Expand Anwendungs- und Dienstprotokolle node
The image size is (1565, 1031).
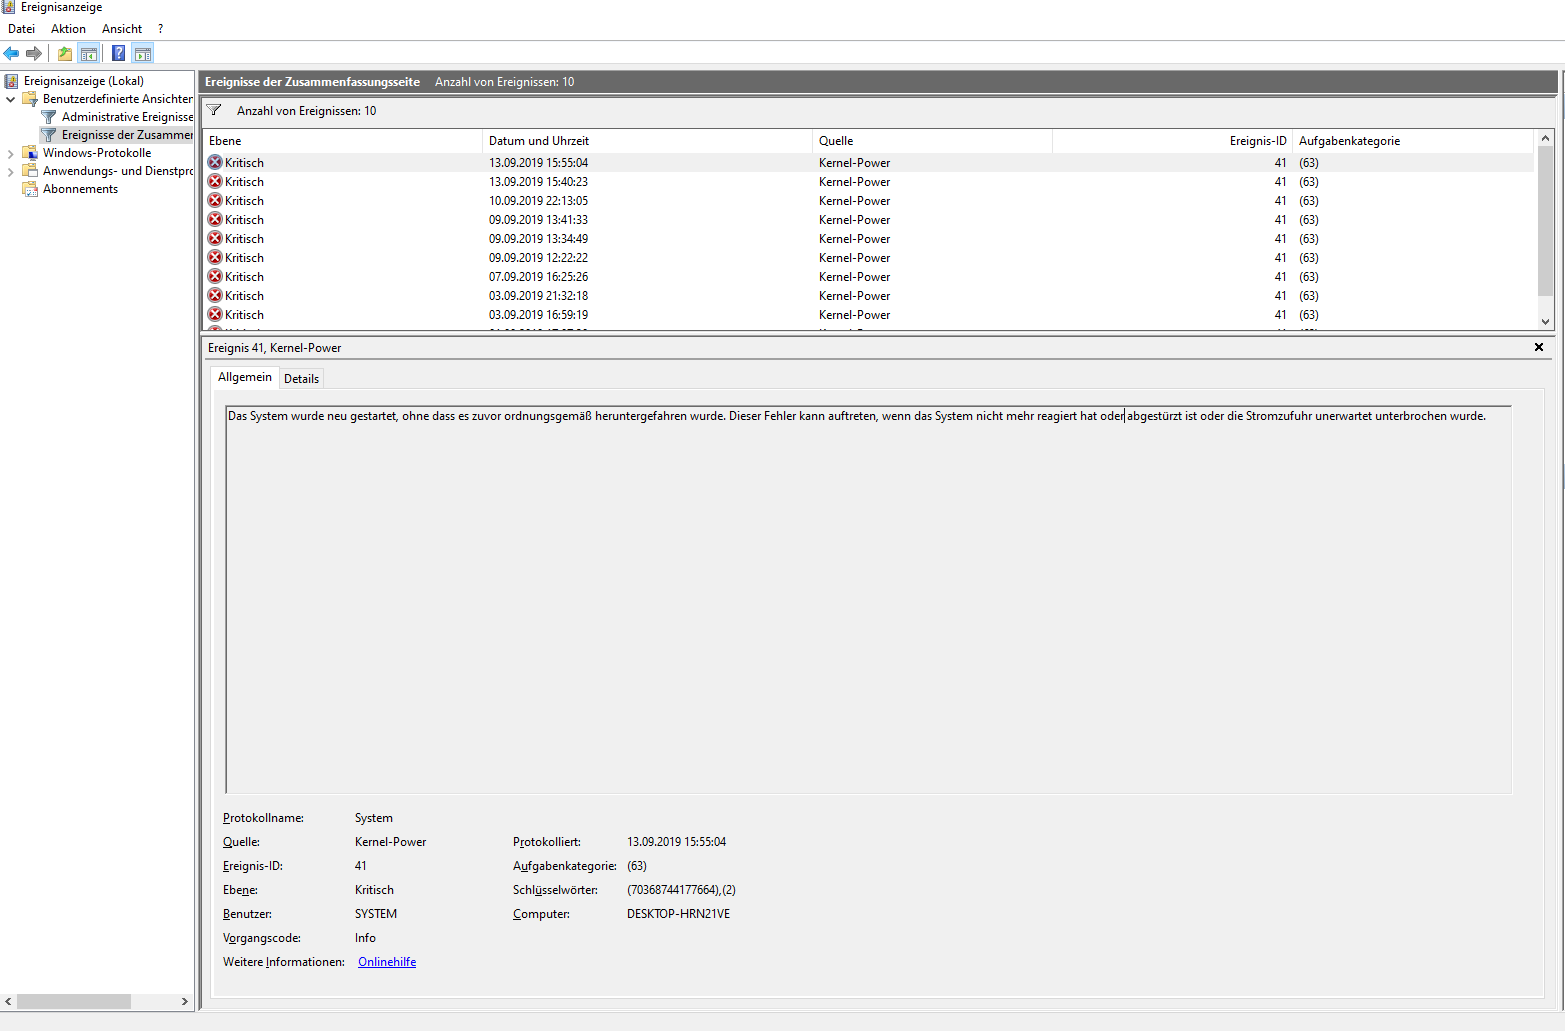coord(11,172)
